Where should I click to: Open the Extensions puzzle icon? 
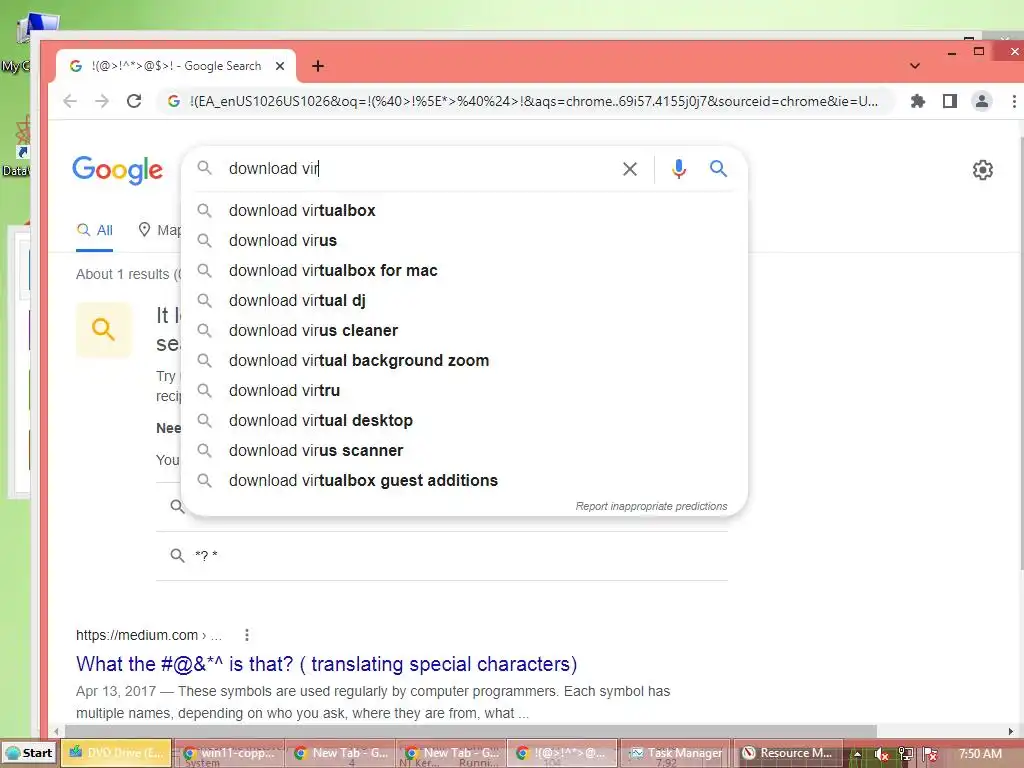click(x=918, y=101)
